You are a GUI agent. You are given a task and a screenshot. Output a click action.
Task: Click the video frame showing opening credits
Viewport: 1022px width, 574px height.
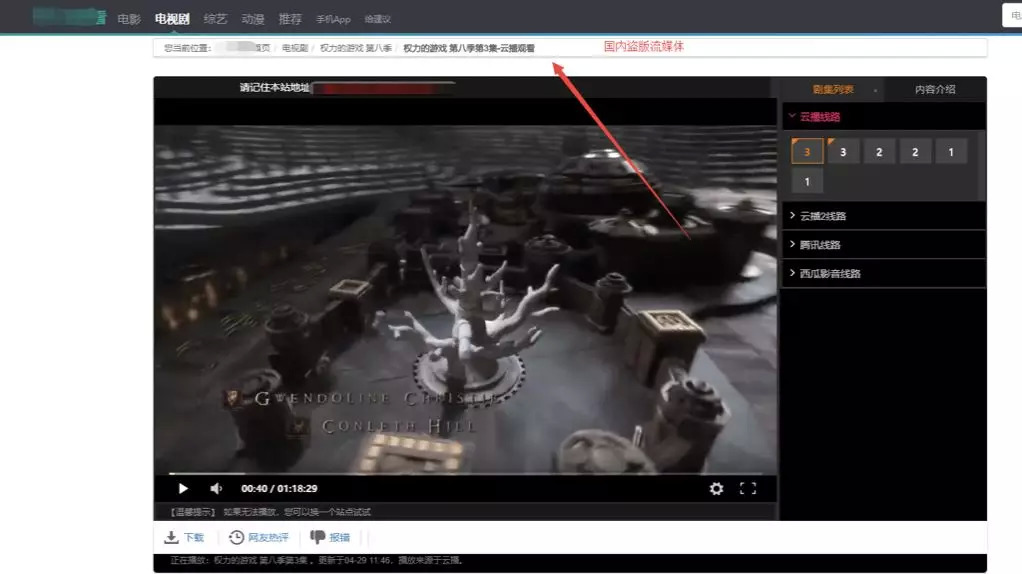(465, 298)
